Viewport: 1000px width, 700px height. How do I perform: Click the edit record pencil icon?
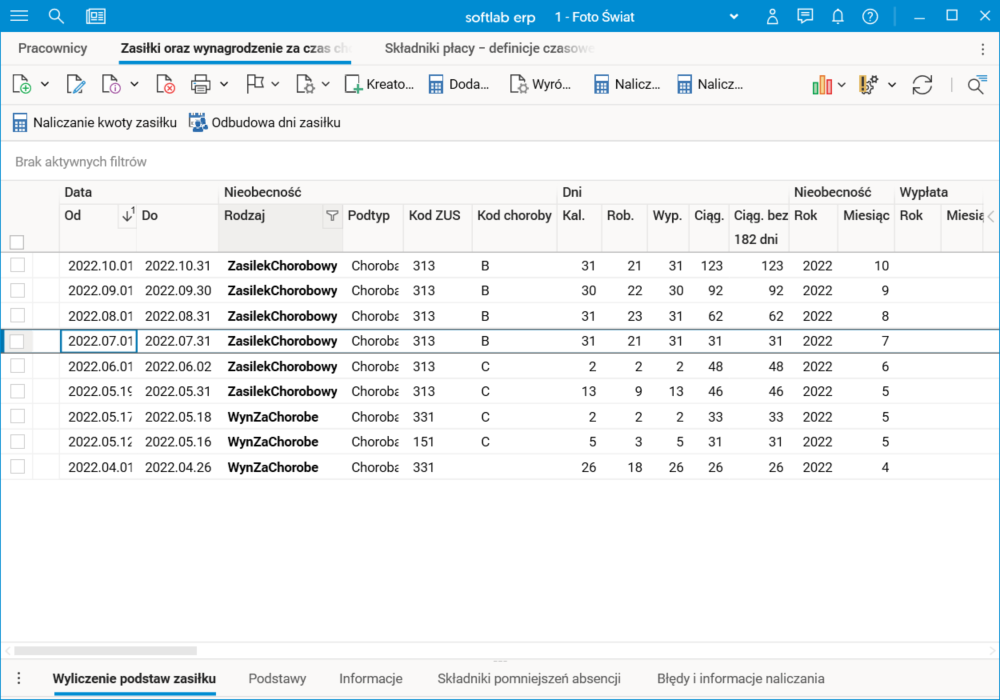coord(75,85)
